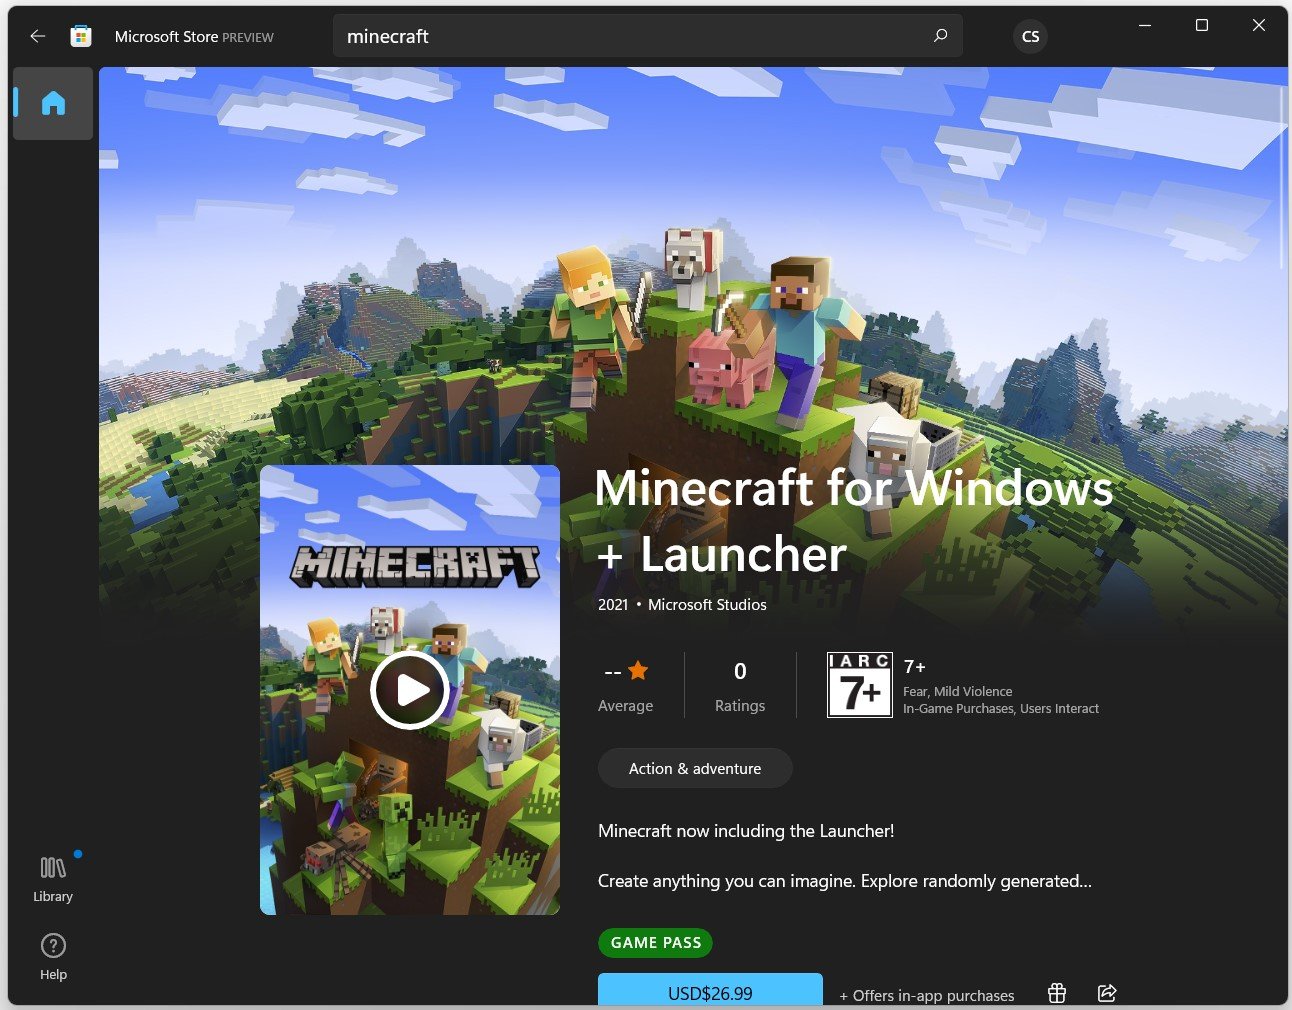Click the 2021 release year text
Image resolution: width=1292 pixels, height=1010 pixels.
tap(613, 605)
